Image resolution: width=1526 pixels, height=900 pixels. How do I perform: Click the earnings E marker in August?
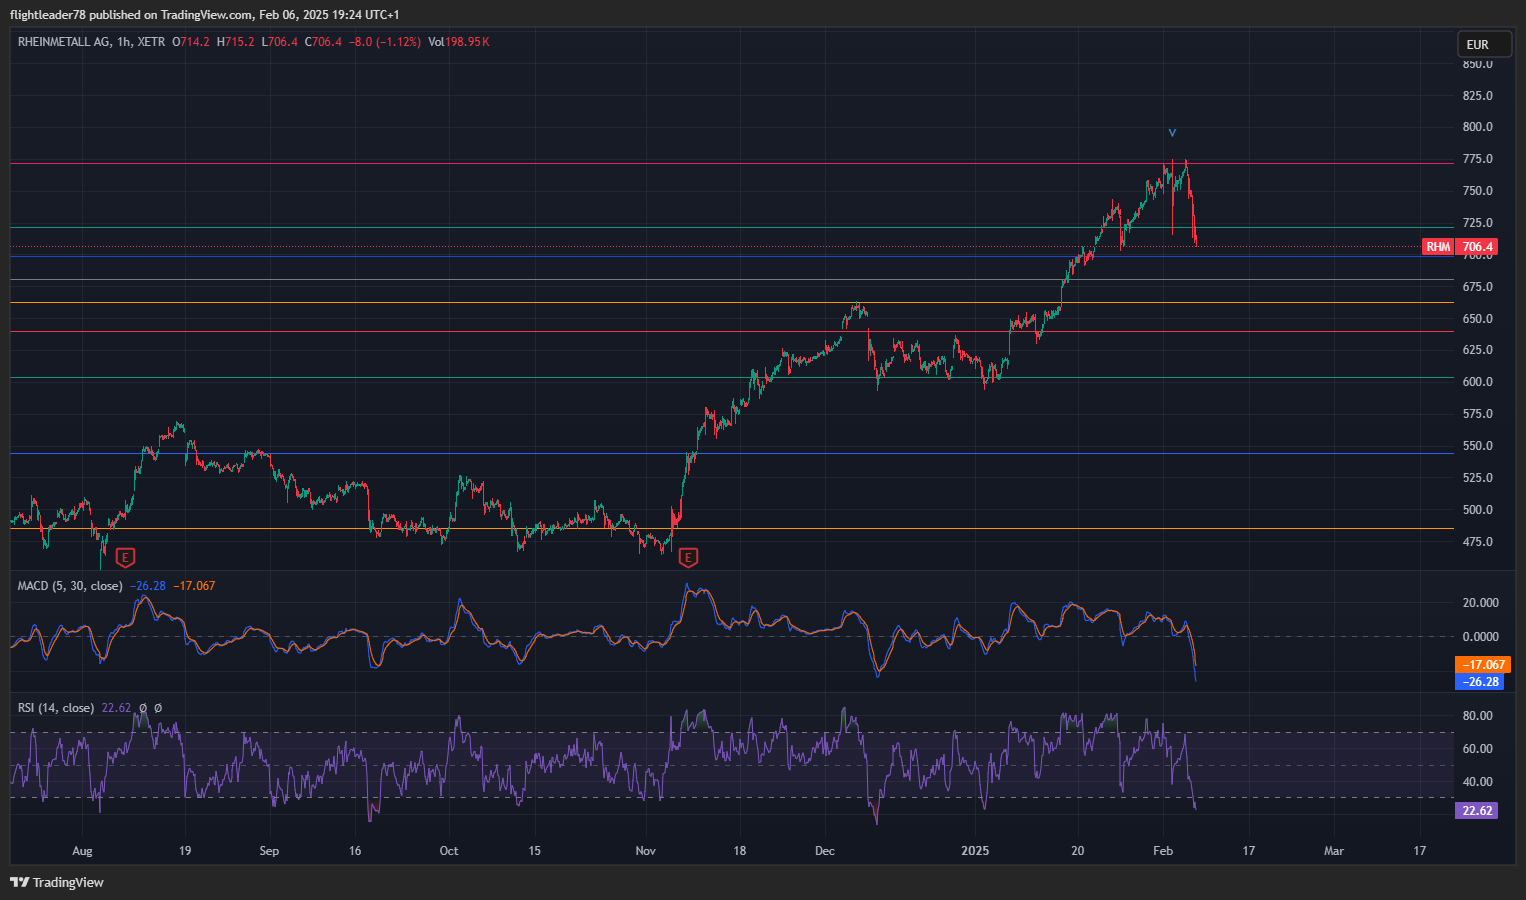click(x=125, y=557)
